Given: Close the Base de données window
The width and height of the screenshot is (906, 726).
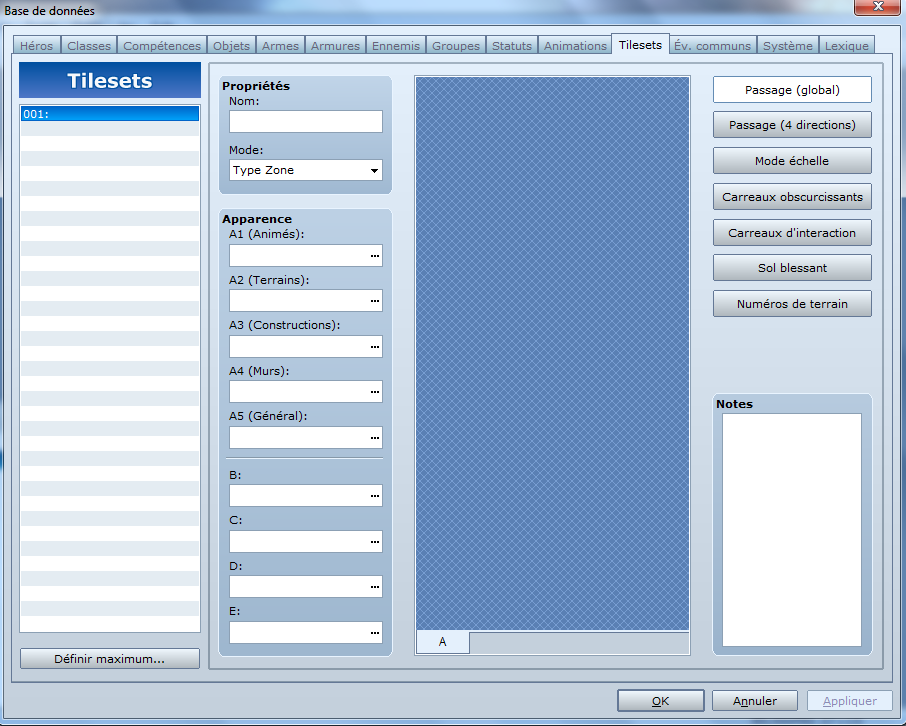Looking at the screenshot, I should coord(877,6).
